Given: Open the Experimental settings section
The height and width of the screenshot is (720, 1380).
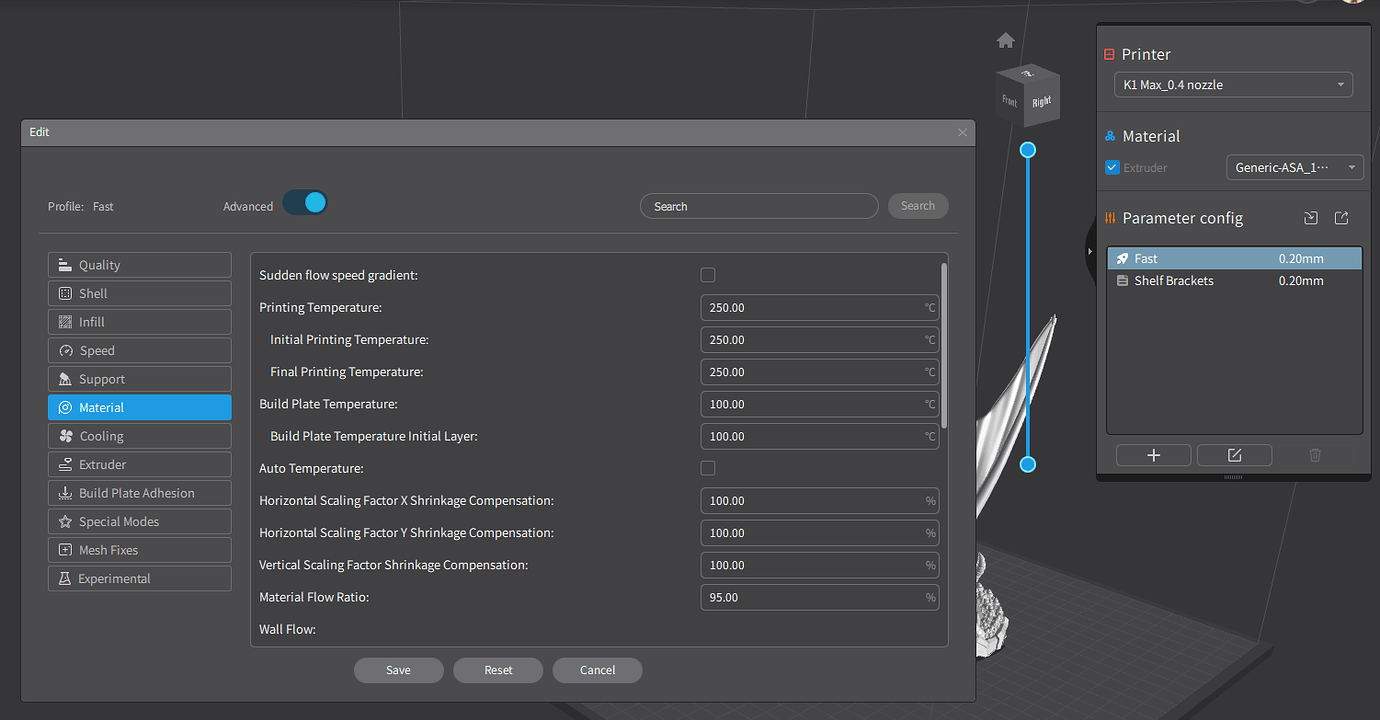Looking at the screenshot, I should click(139, 578).
